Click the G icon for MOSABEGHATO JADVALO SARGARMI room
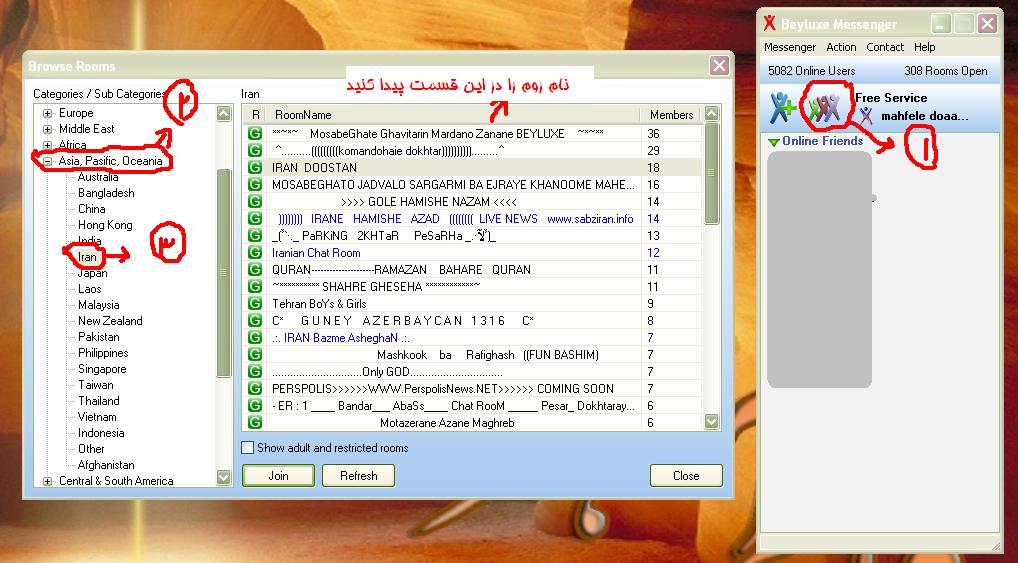 coord(254,184)
